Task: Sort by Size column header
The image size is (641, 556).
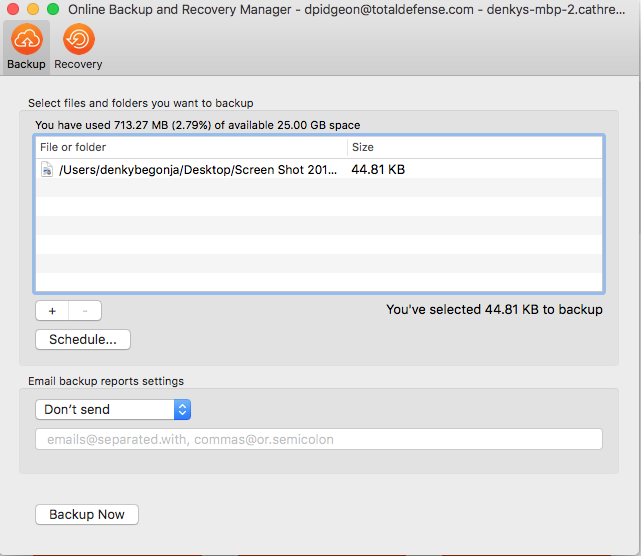Action: (x=475, y=147)
